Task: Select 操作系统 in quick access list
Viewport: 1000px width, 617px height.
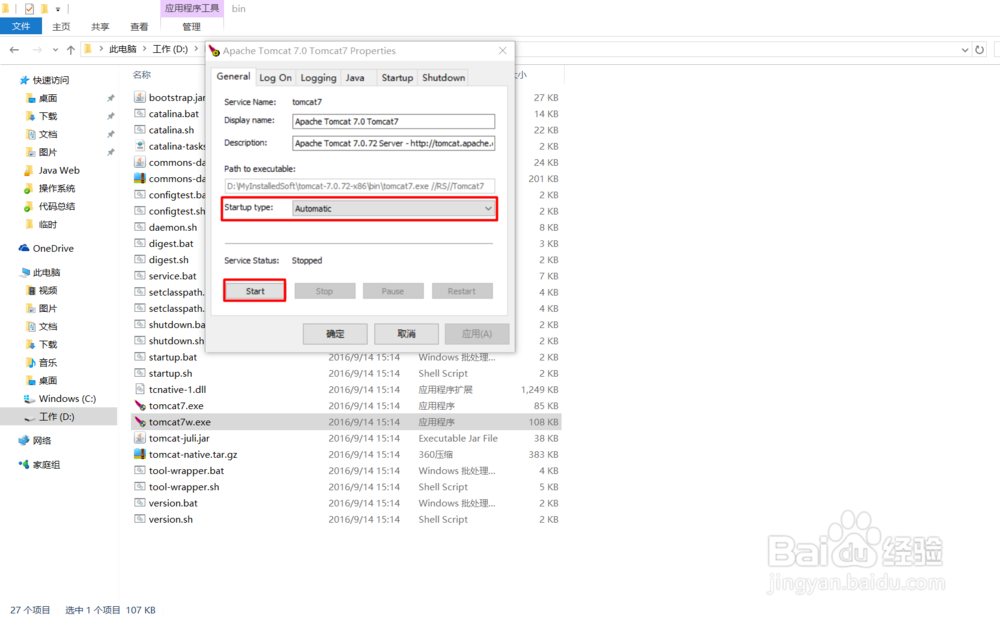Action: [57, 188]
